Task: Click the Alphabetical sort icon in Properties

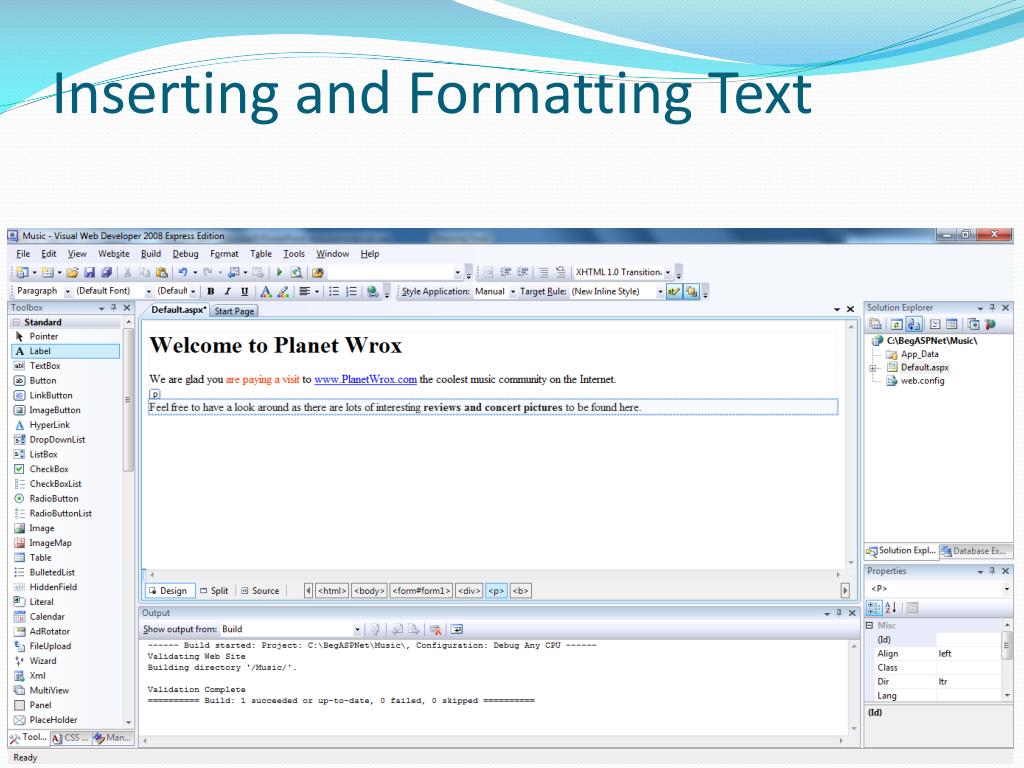Action: pos(890,608)
